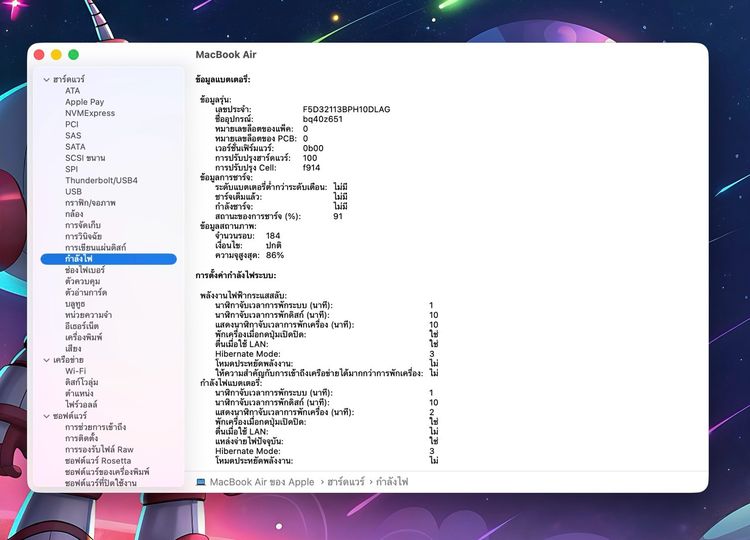Select PCI in the sidebar
Viewport: 750px width, 540px height.
click(x=72, y=124)
